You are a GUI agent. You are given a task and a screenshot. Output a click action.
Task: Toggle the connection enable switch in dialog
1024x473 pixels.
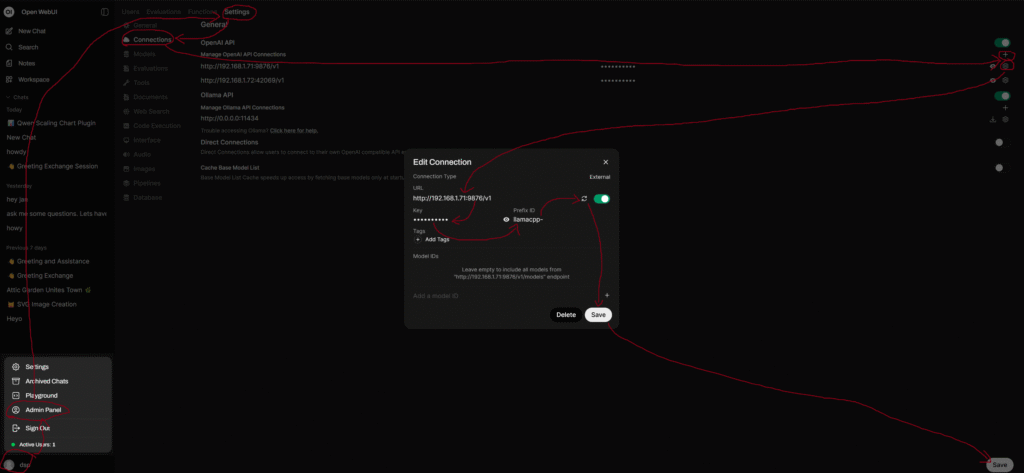(x=602, y=199)
